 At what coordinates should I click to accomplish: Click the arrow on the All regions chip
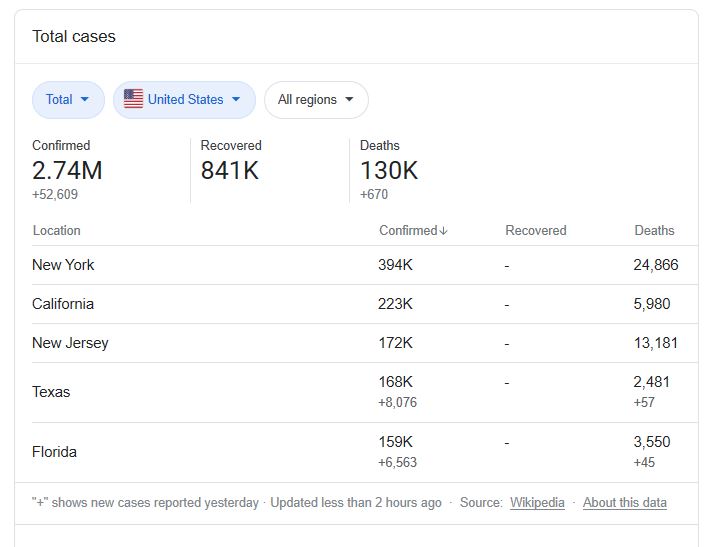[349, 99]
